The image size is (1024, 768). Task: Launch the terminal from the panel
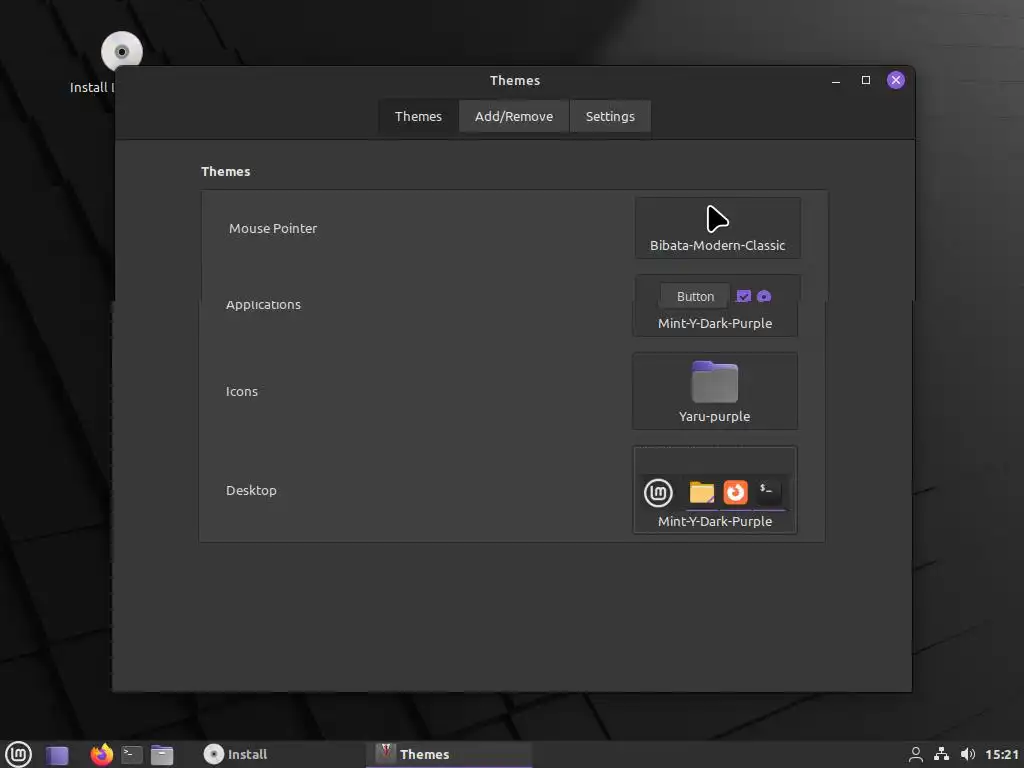pos(132,755)
